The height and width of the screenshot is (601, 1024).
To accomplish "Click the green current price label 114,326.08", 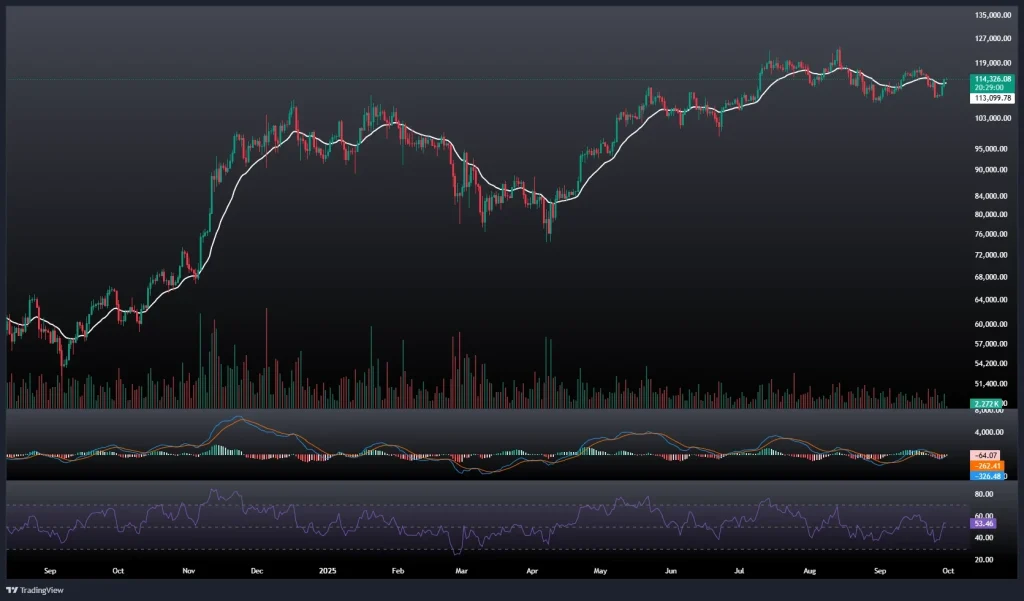I will (x=992, y=78).
